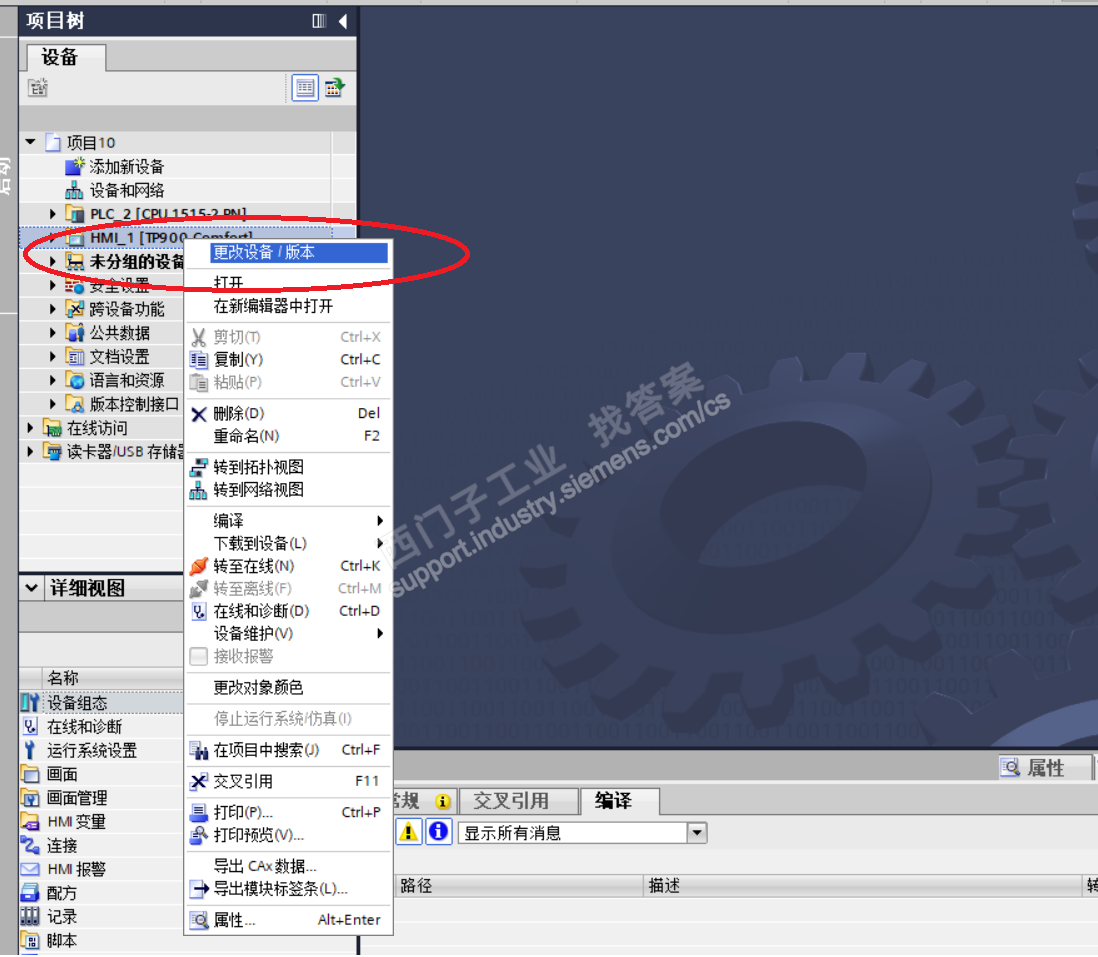This screenshot has width=1098, height=957.
Task: Expand the 语言和资源 node
Action: tap(53, 380)
